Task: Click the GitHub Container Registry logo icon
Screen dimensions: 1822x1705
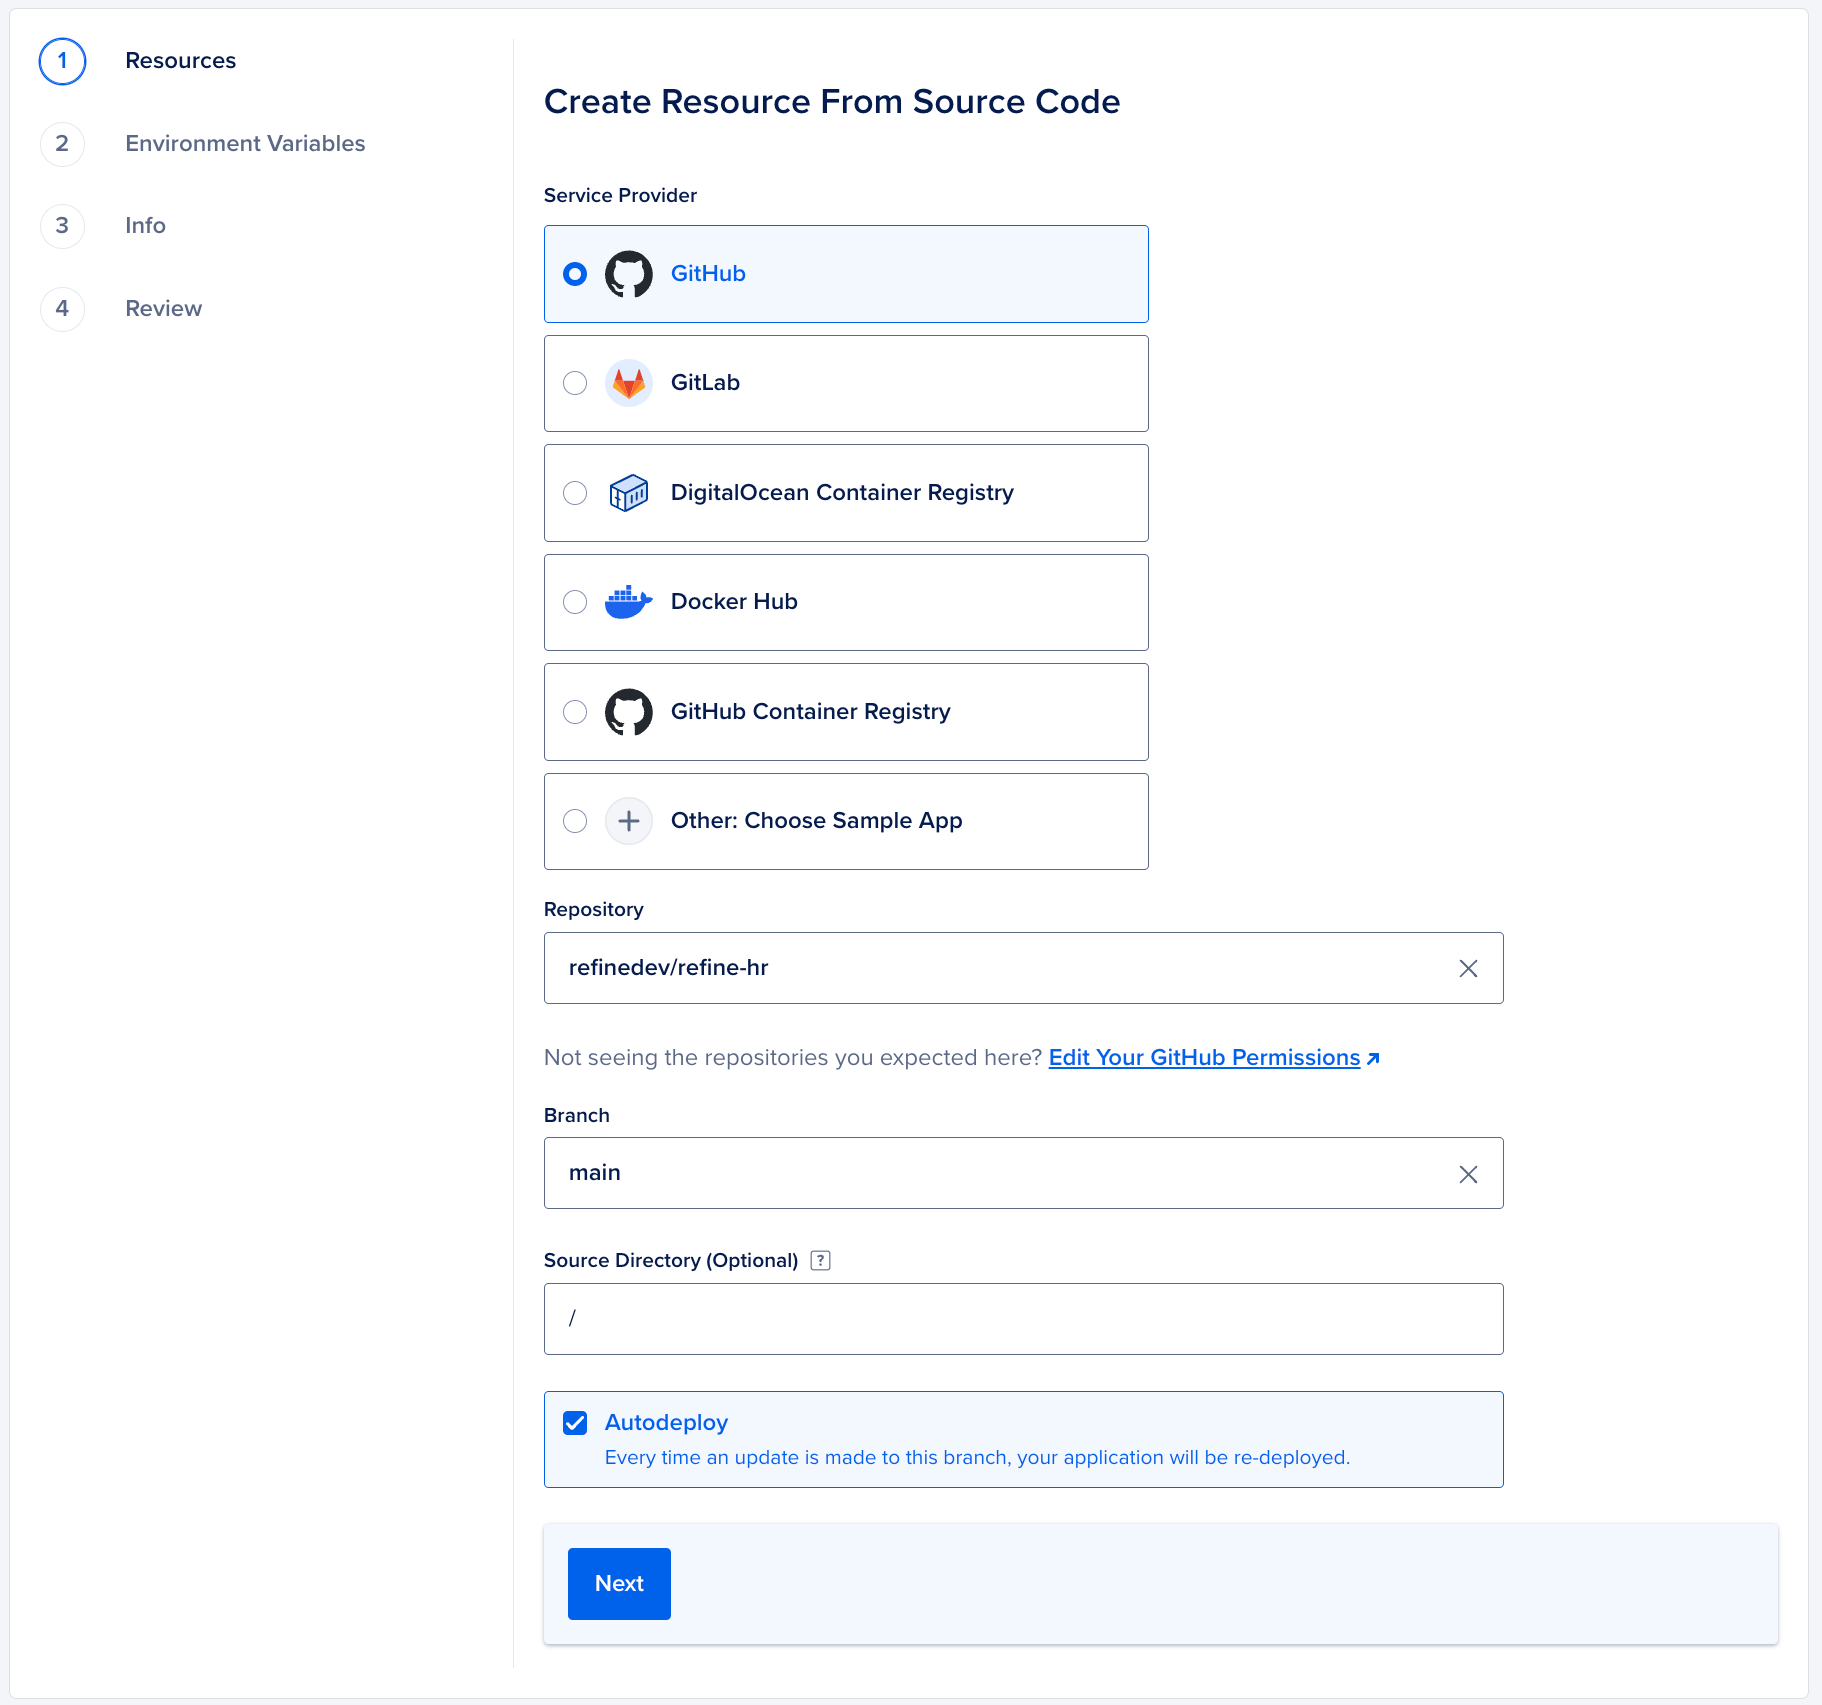Action: pos(629,712)
